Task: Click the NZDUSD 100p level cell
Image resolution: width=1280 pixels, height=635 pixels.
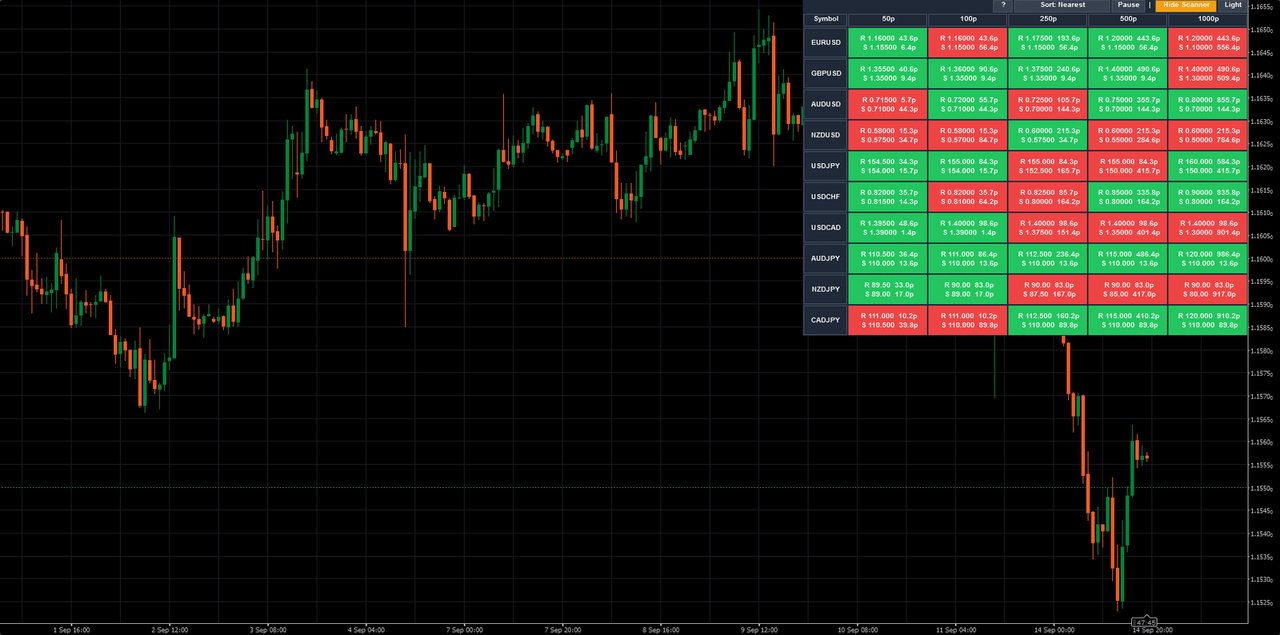Action: 968,135
